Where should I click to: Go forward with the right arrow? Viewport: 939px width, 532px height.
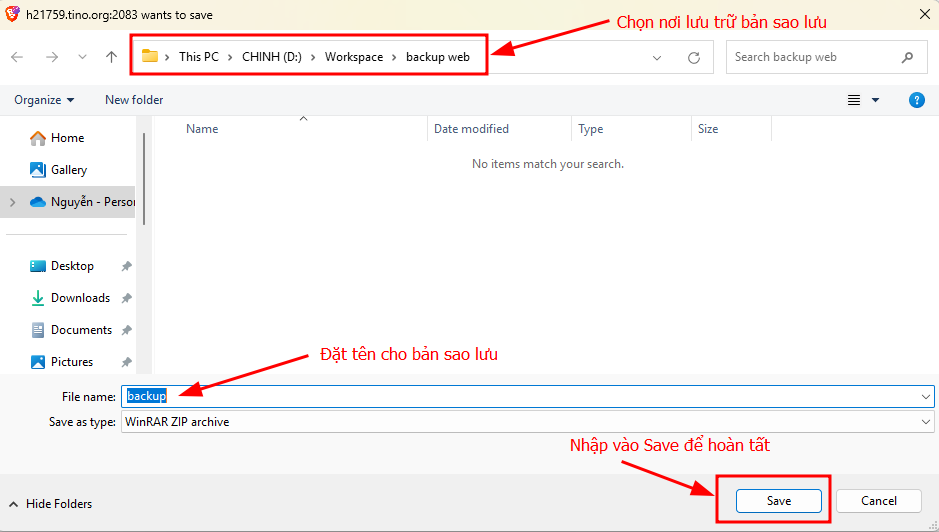tap(52, 57)
